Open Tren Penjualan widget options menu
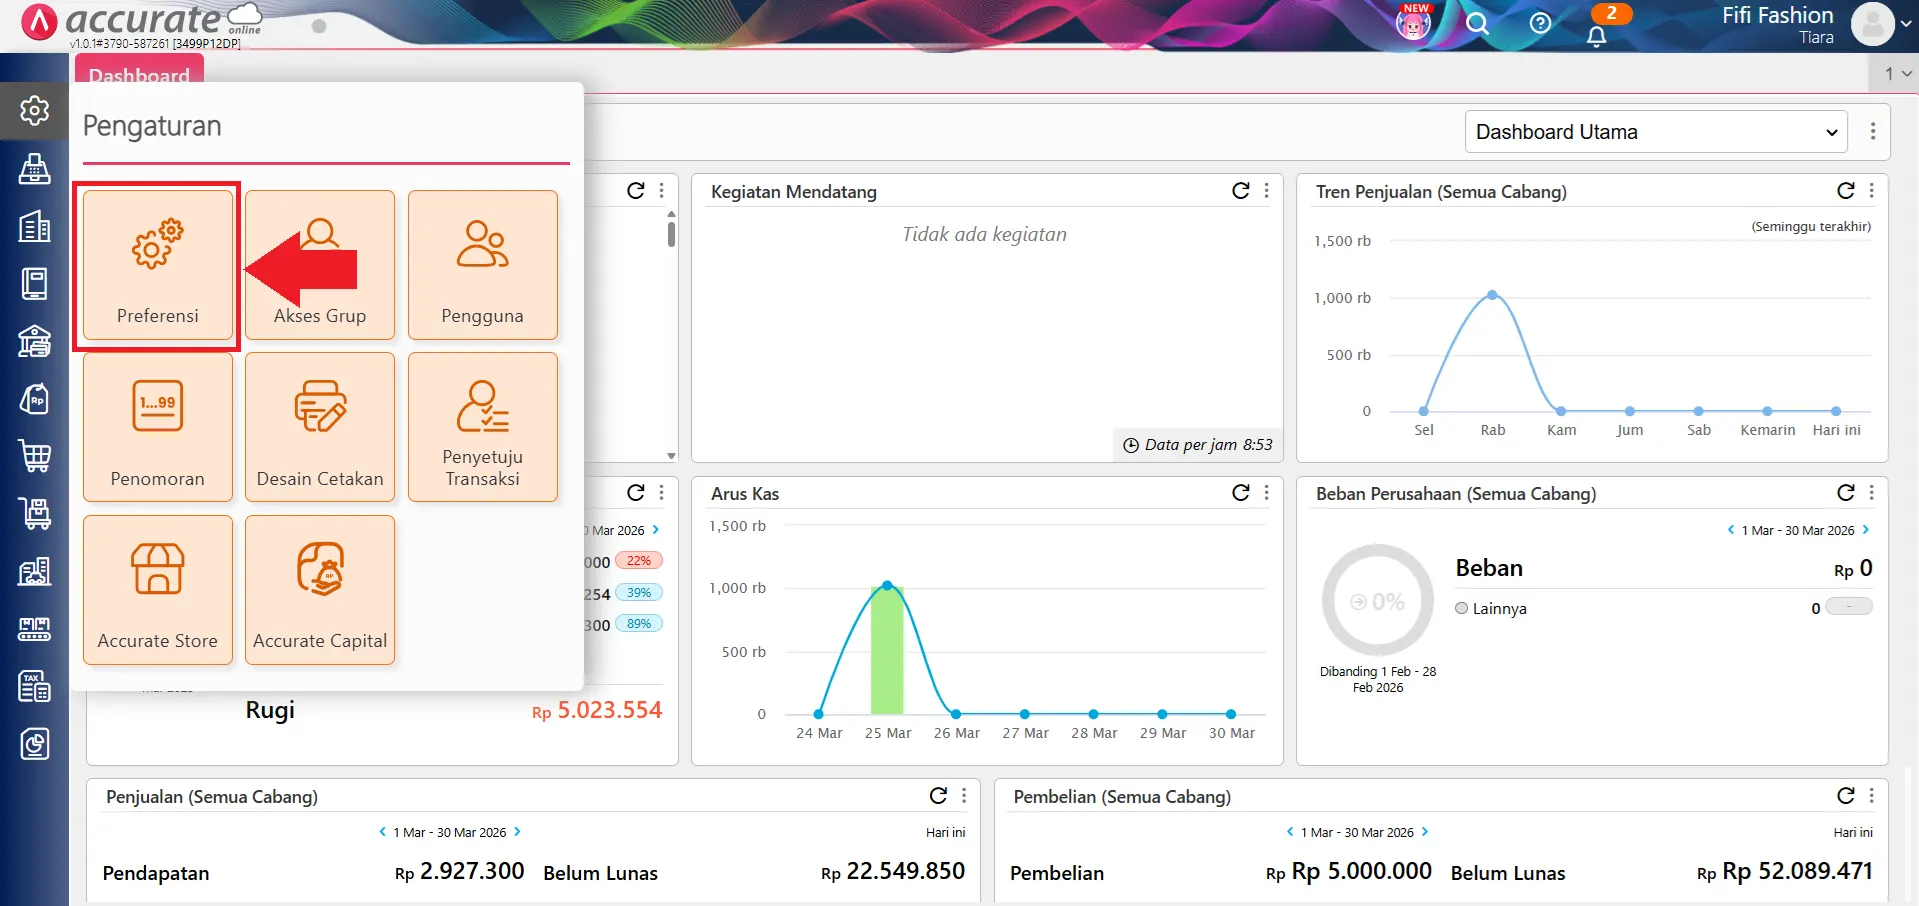 click(1871, 191)
